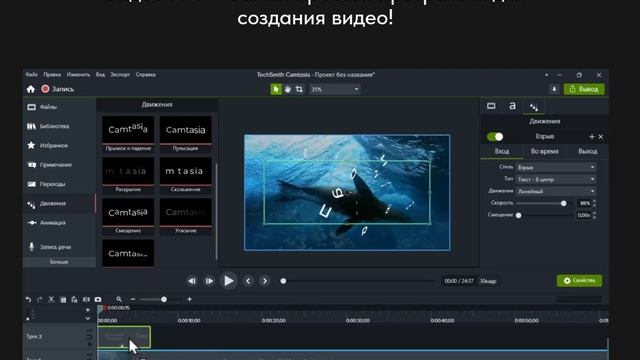Open the motion properties tab icon

click(x=534, y=107)
